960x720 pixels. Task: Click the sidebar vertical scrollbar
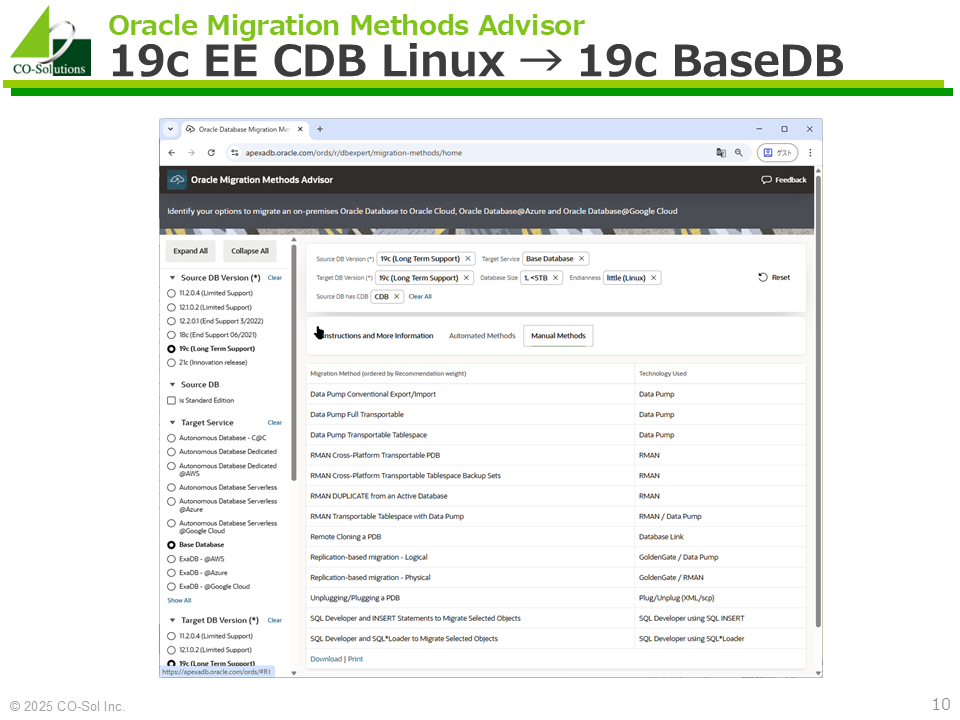[294, 362]
